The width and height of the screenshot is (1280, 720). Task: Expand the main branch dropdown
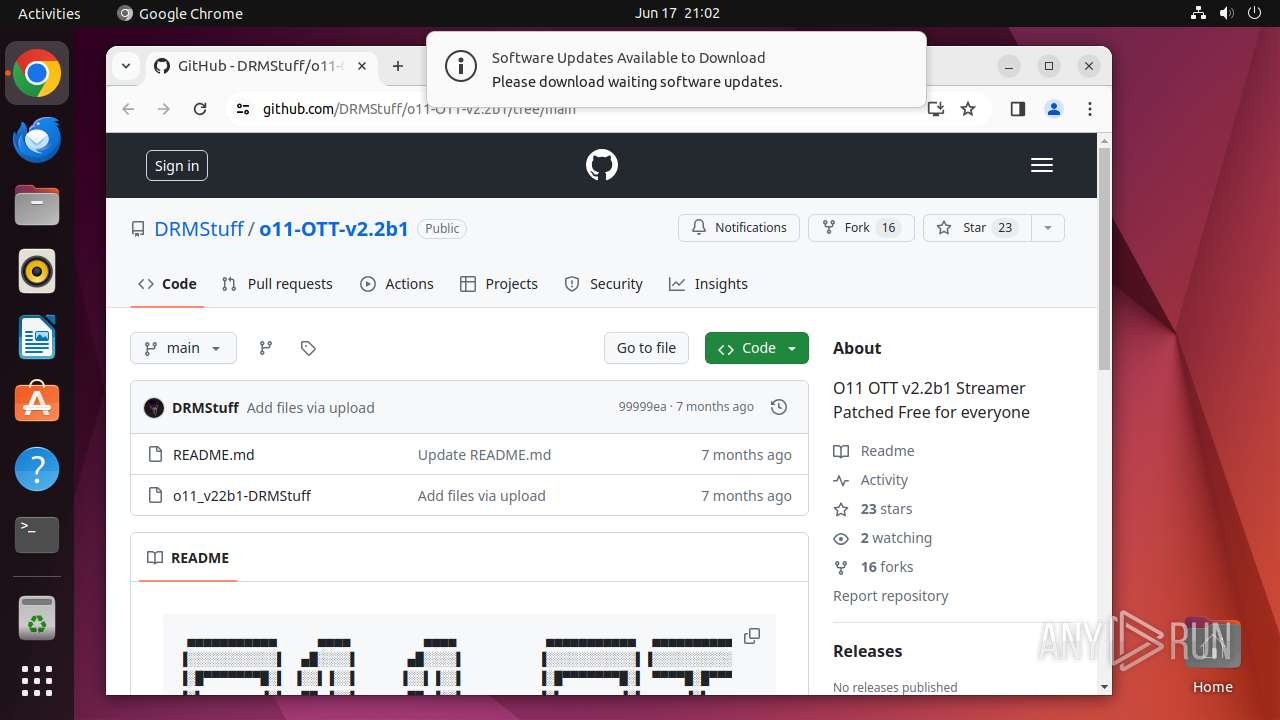tap(183, 348)
